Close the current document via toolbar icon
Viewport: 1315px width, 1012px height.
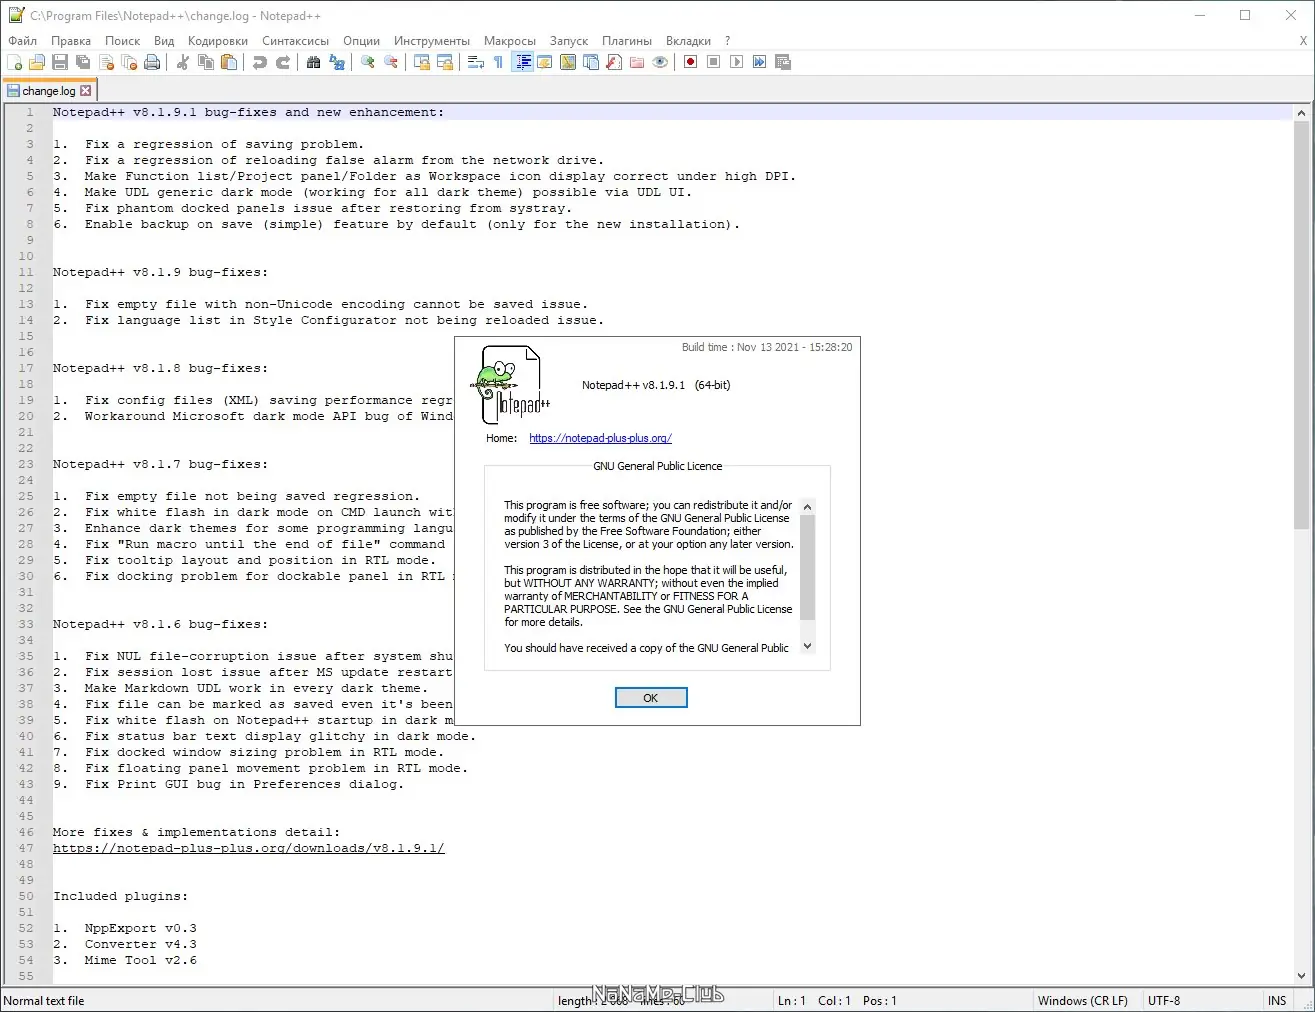[106, 62]
